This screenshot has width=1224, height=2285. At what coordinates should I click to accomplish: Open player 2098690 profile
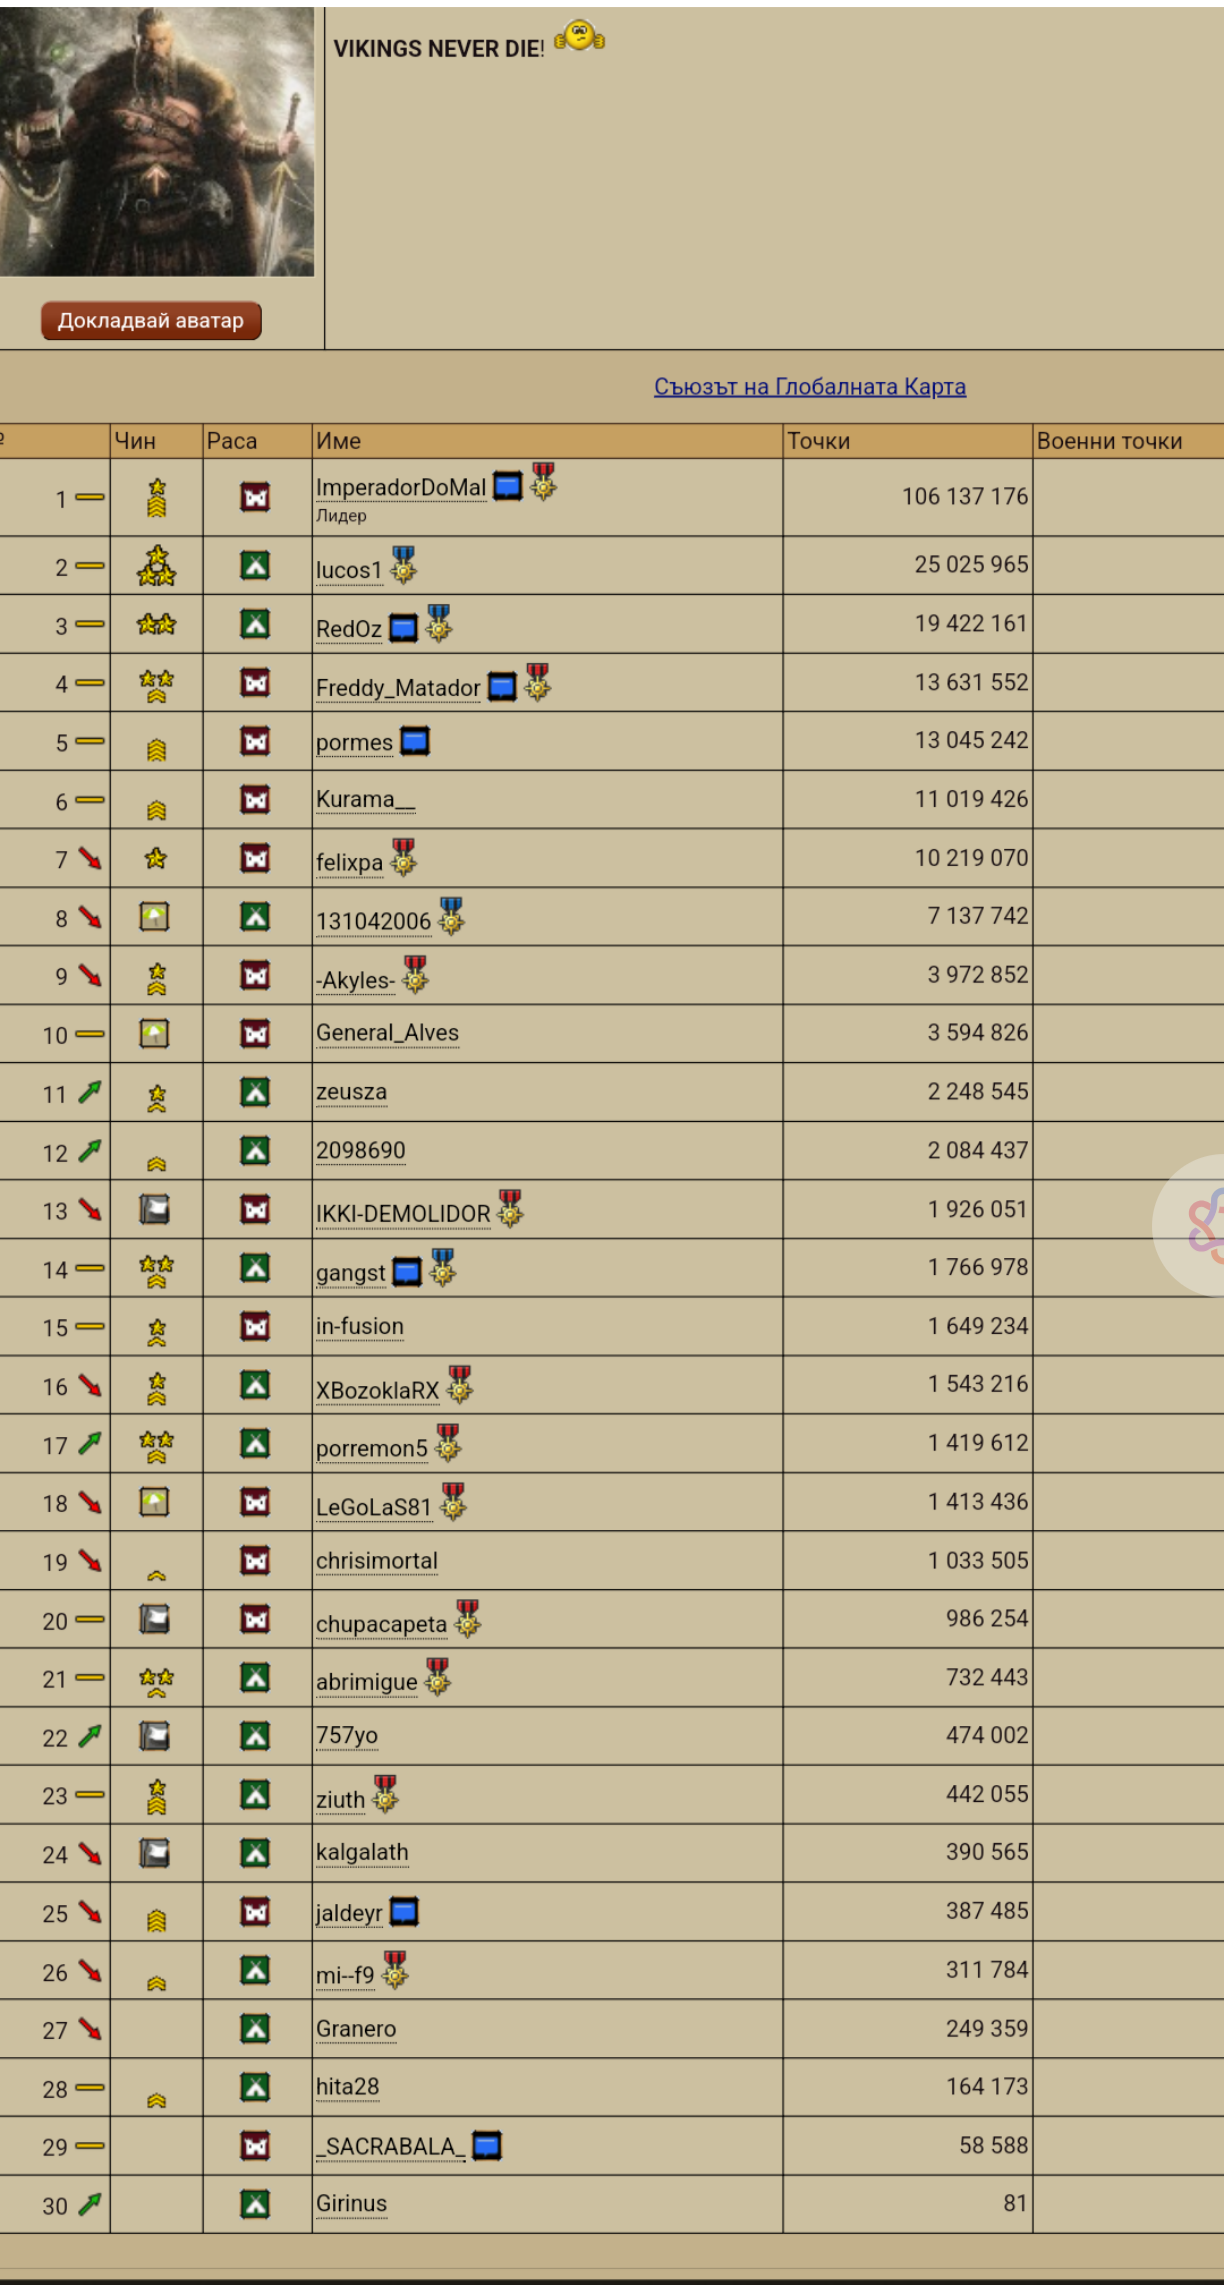(x=361, y=1151)
